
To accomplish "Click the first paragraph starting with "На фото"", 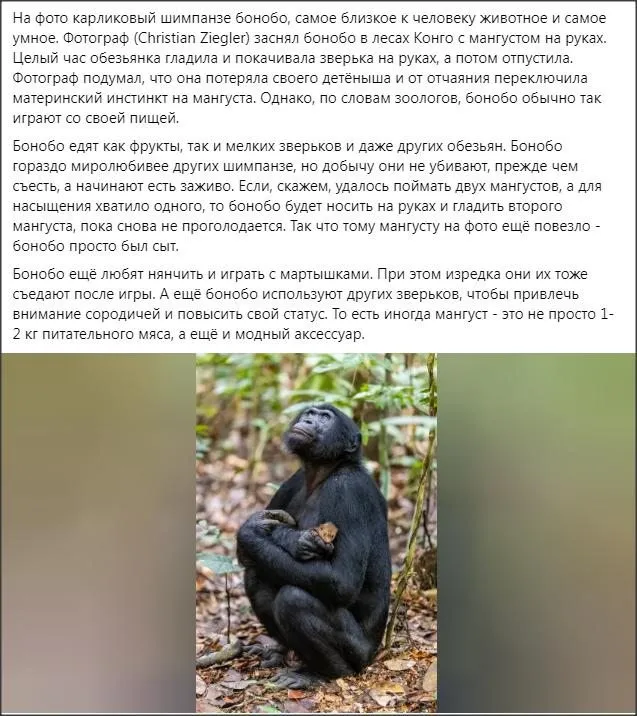I will pos(310,68).
